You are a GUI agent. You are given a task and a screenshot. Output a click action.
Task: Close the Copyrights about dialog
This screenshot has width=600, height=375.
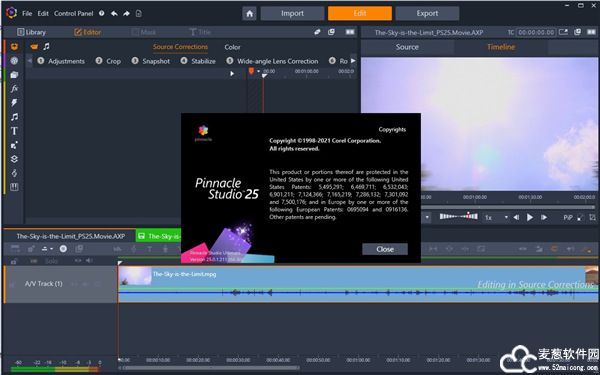click(385, 249)
